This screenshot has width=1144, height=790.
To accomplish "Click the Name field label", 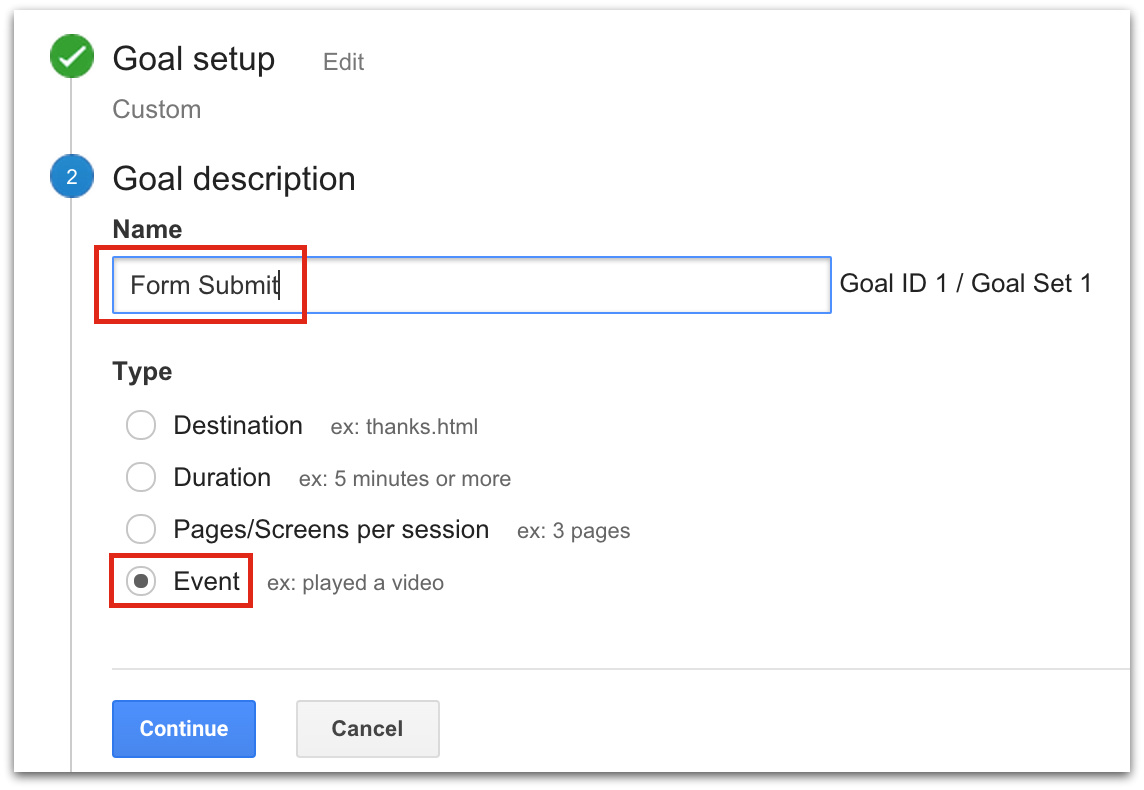I will (147, 229).
